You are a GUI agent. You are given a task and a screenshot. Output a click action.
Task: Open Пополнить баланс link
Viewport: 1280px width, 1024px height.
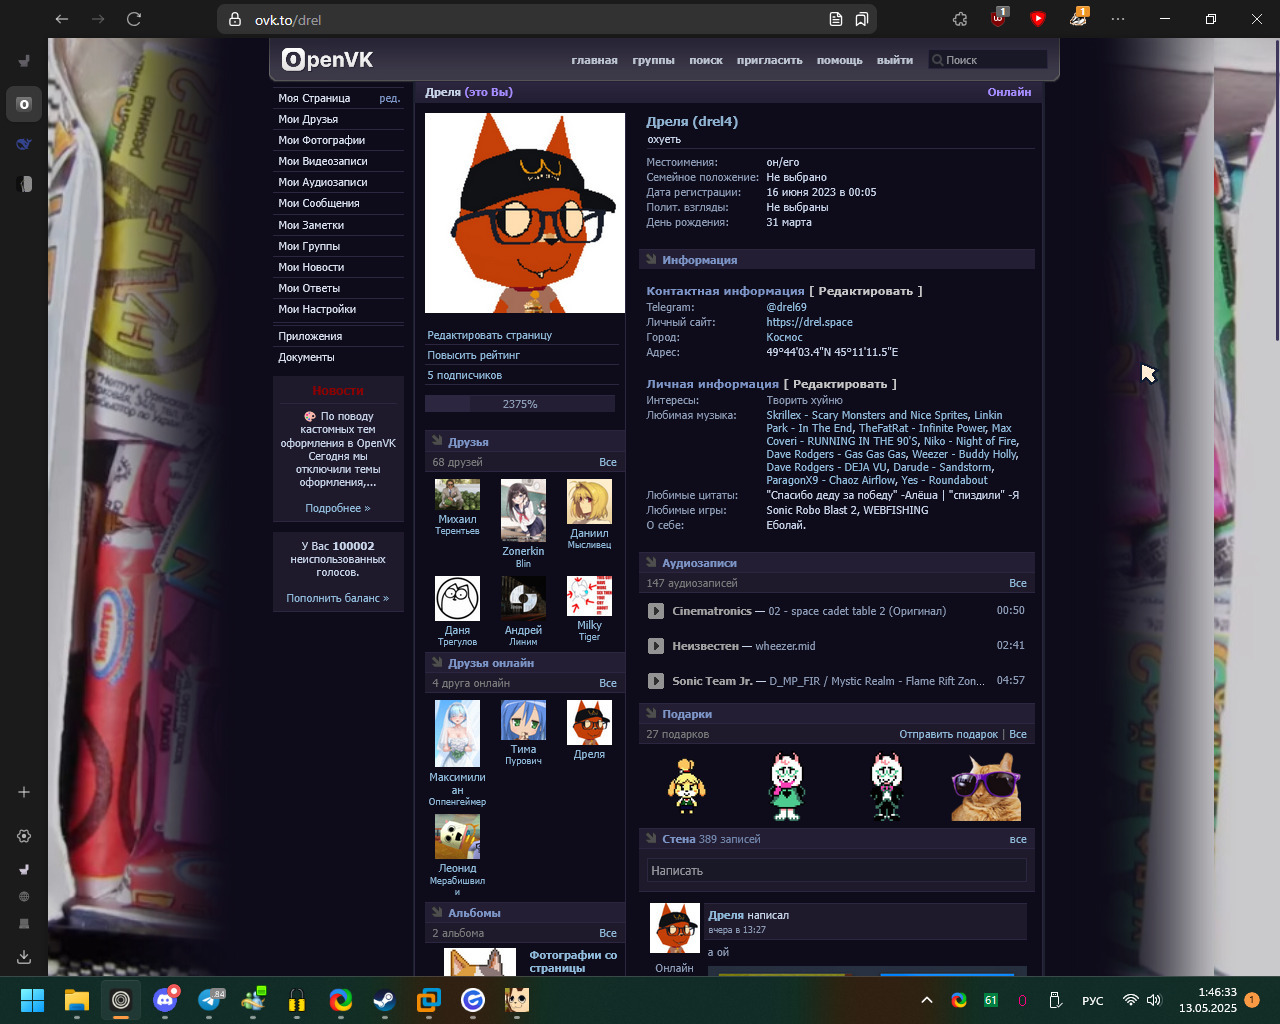point(338,598)
